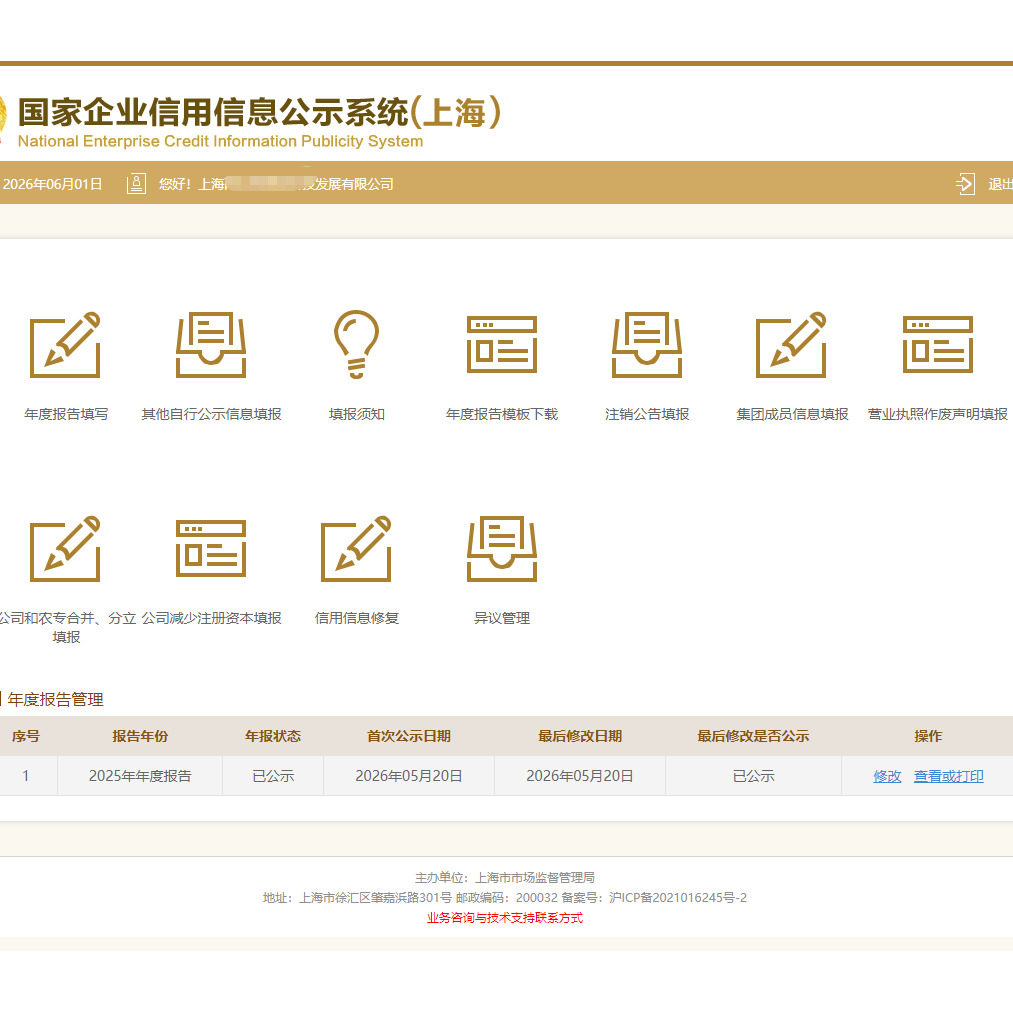Click the date 2026年06月01日 in header bar
The image size is (1013, 1013).
(52, 184)
